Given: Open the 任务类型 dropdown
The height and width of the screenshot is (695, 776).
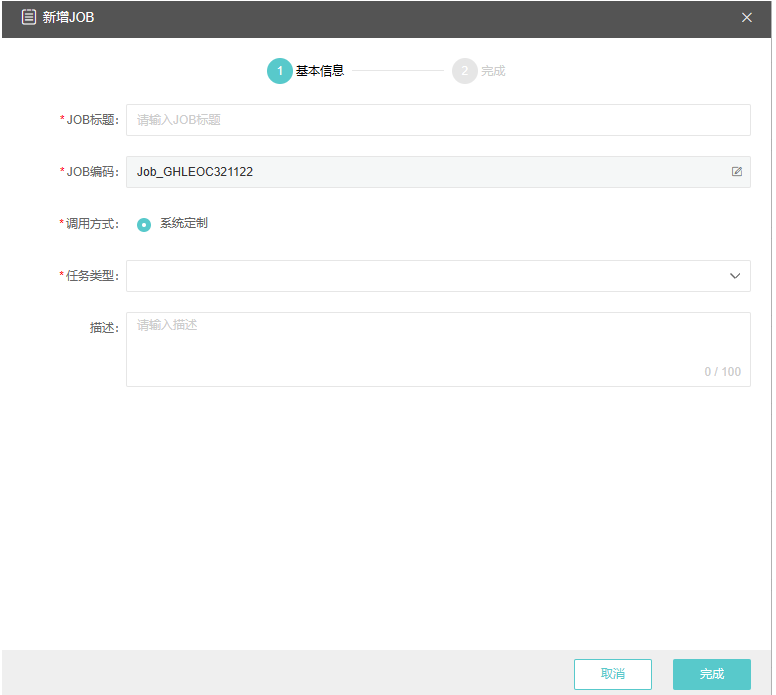Looking at the screenshot, I should tap(438, 276).
